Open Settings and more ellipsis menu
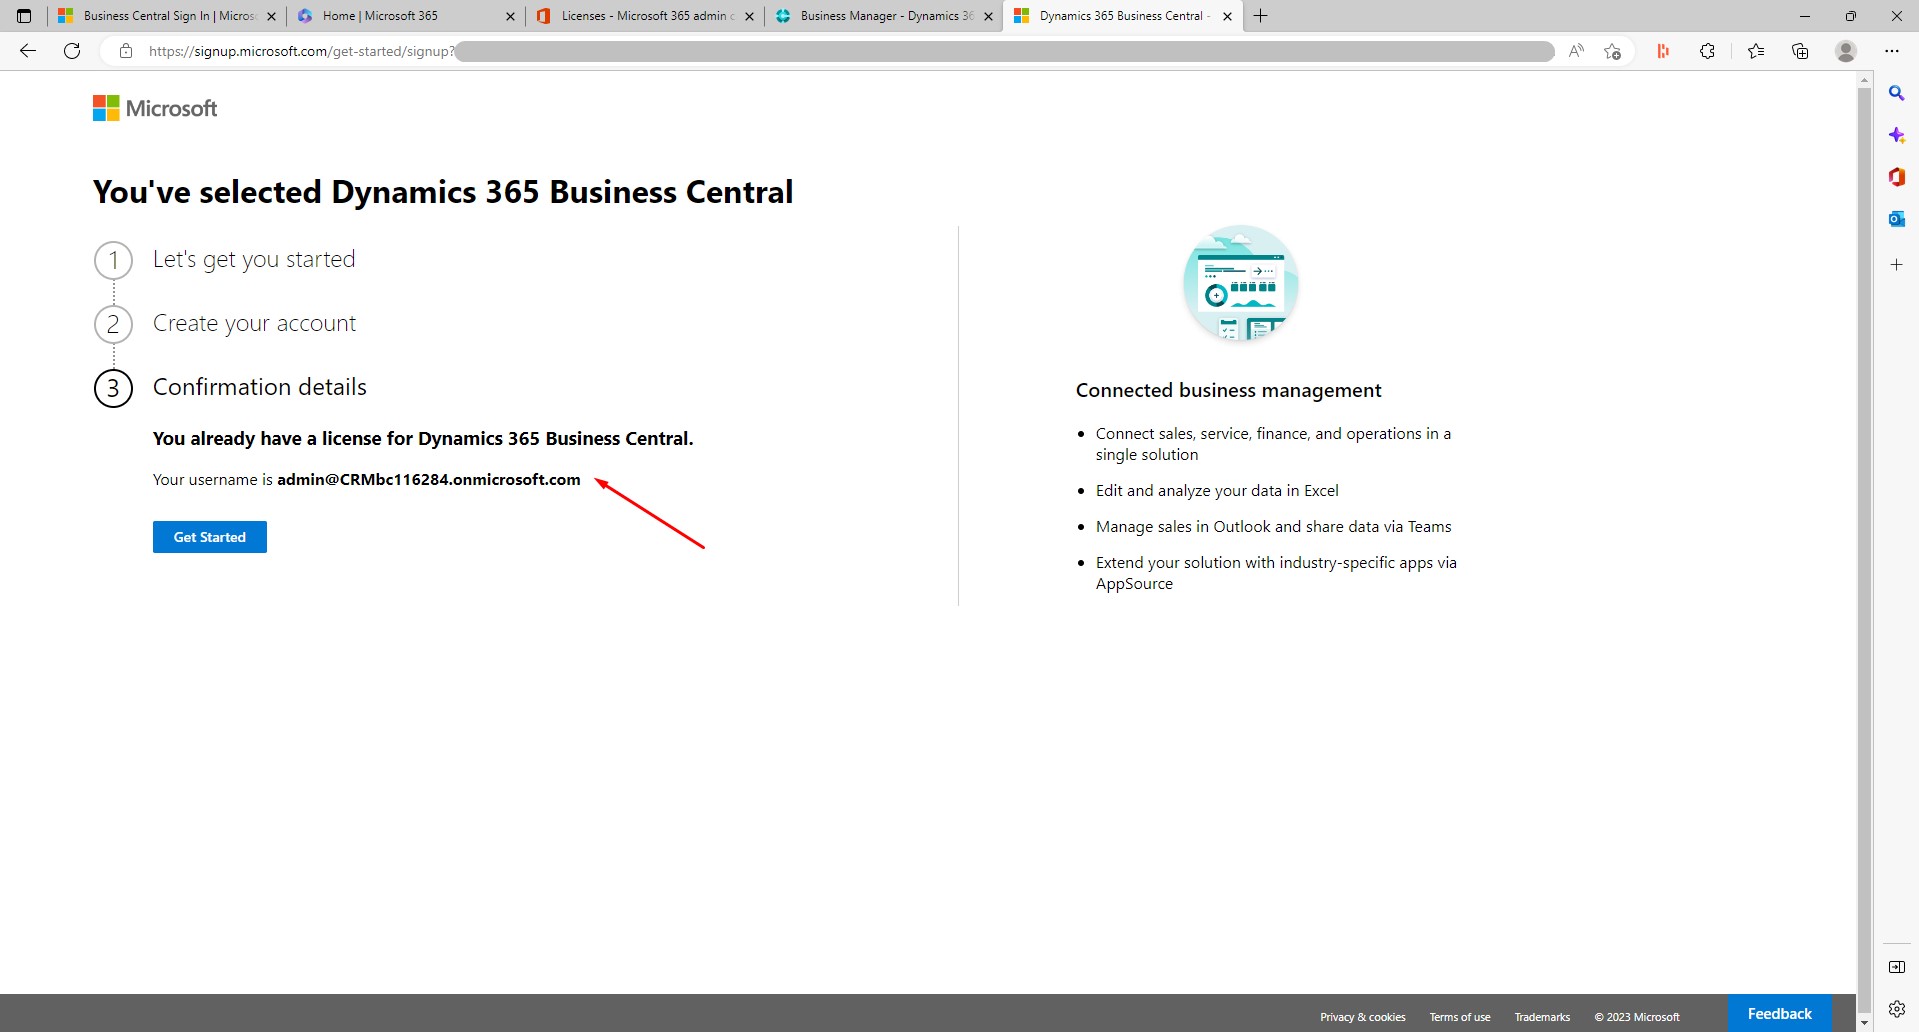The image size is (1919, 1032). (1892, 51)
